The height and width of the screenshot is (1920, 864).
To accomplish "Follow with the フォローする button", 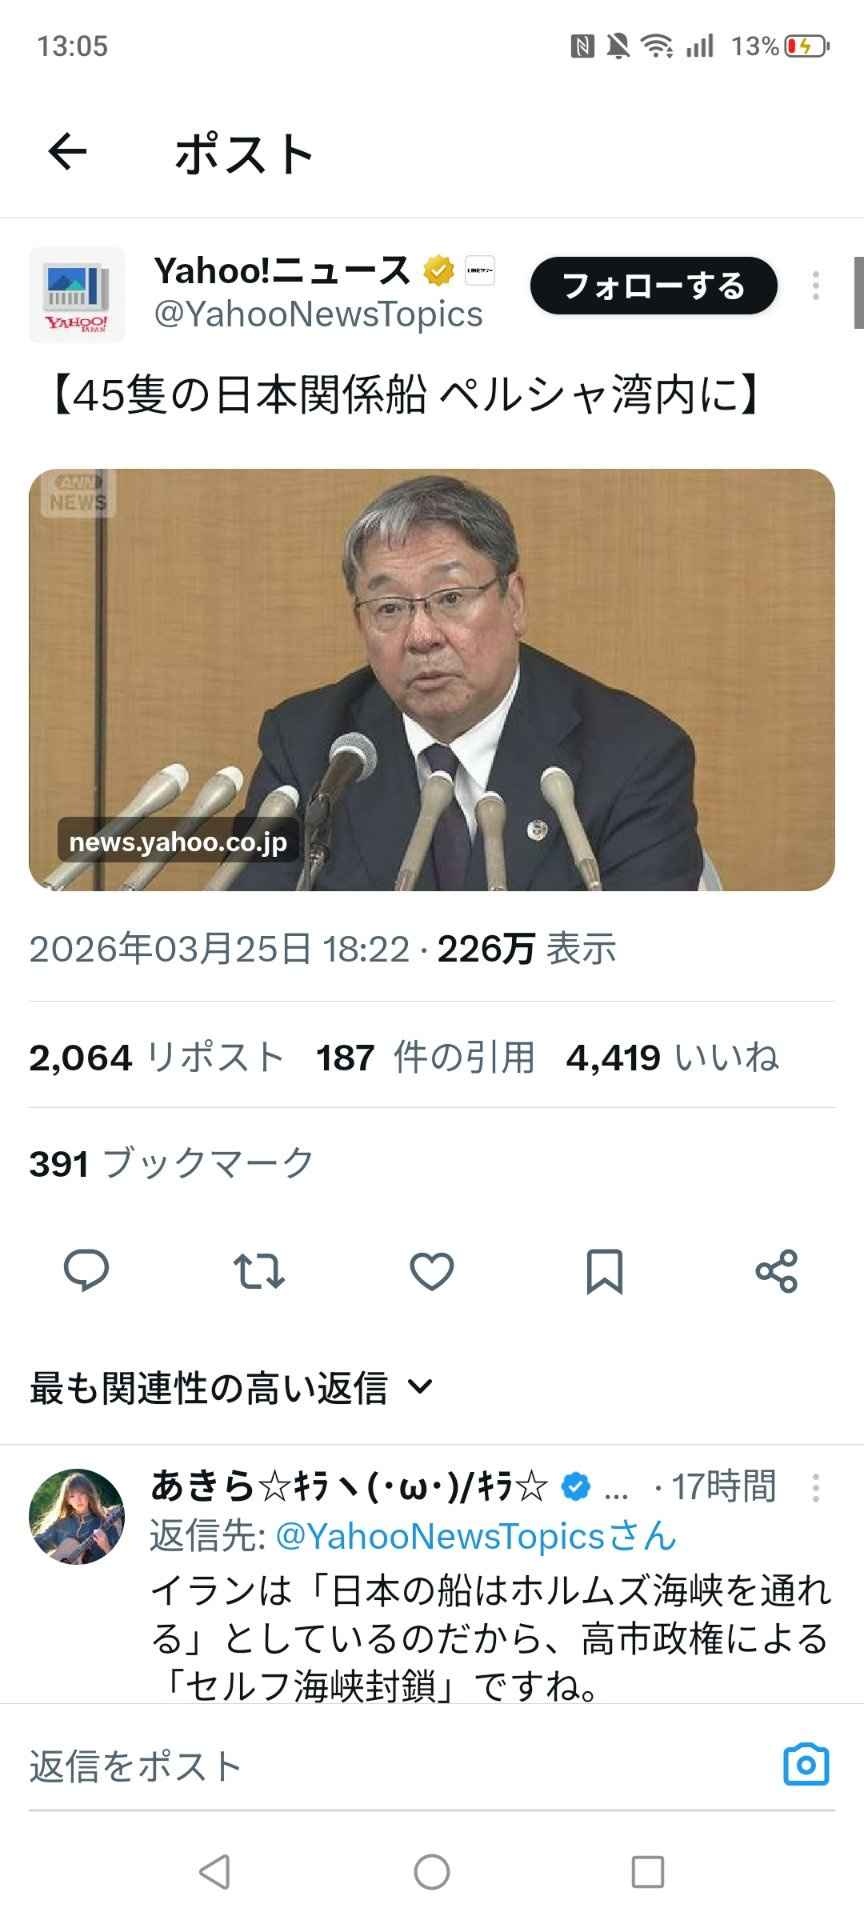I will pyautogui.click(x=654, y=286).
